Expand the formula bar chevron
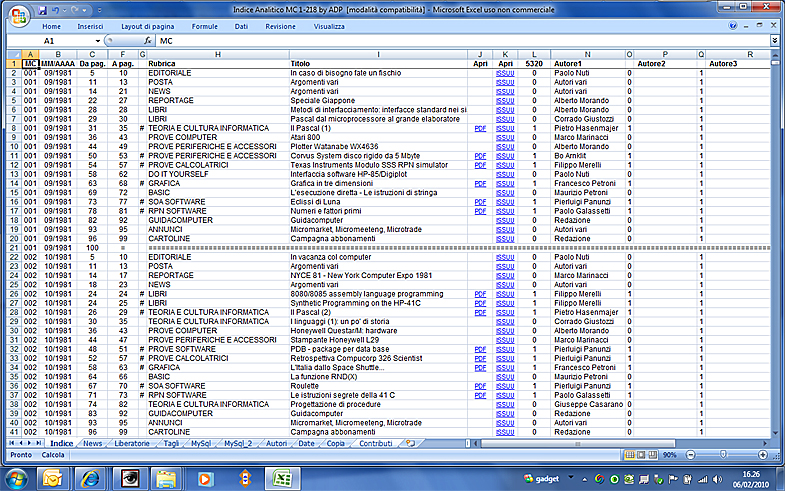This screenshot has width=785, height=491. tap(774, 41)
